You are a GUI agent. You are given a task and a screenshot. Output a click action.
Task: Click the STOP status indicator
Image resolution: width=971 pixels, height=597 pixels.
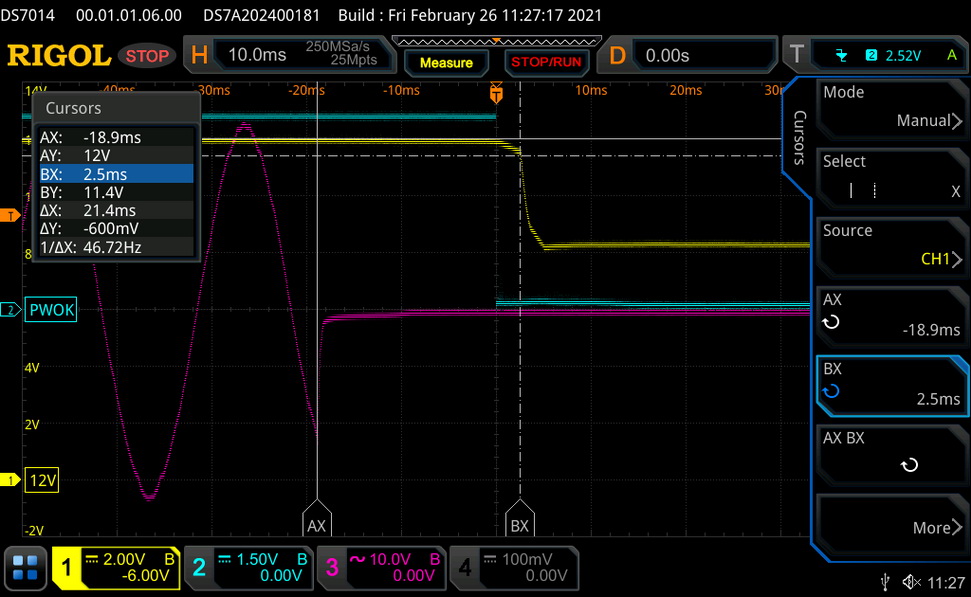[147, 56]
